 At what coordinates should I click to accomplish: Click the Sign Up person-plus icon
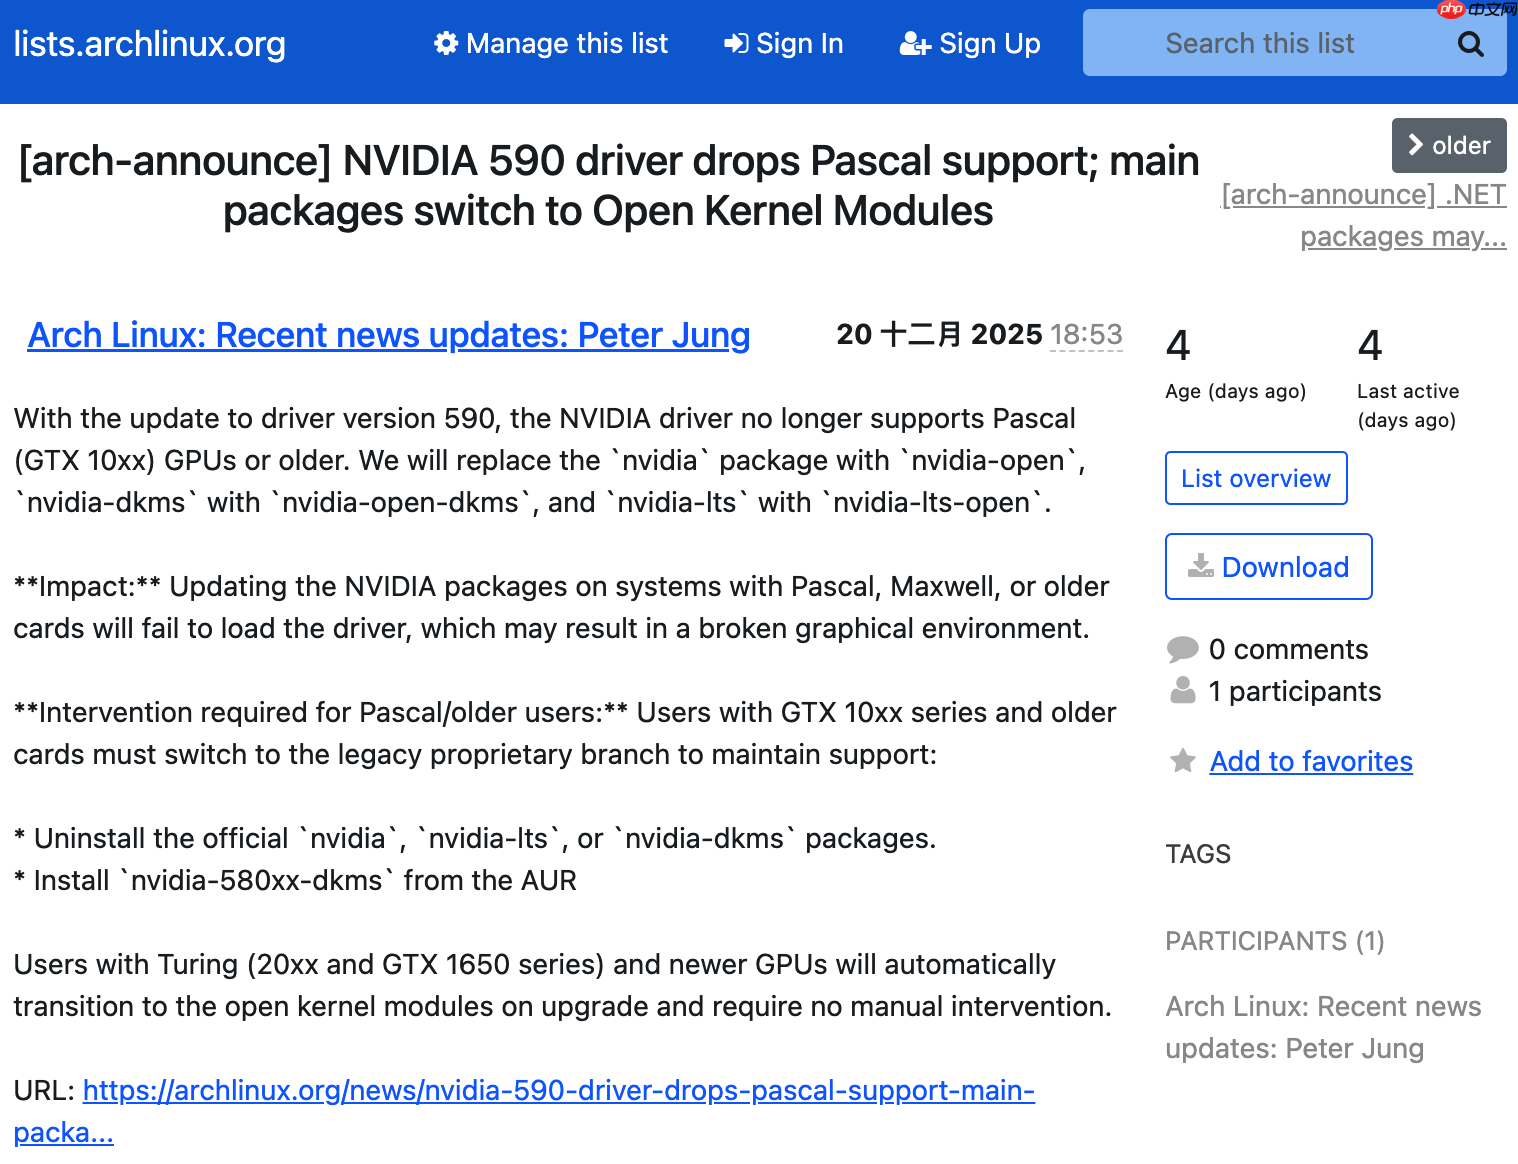point(913,43)
